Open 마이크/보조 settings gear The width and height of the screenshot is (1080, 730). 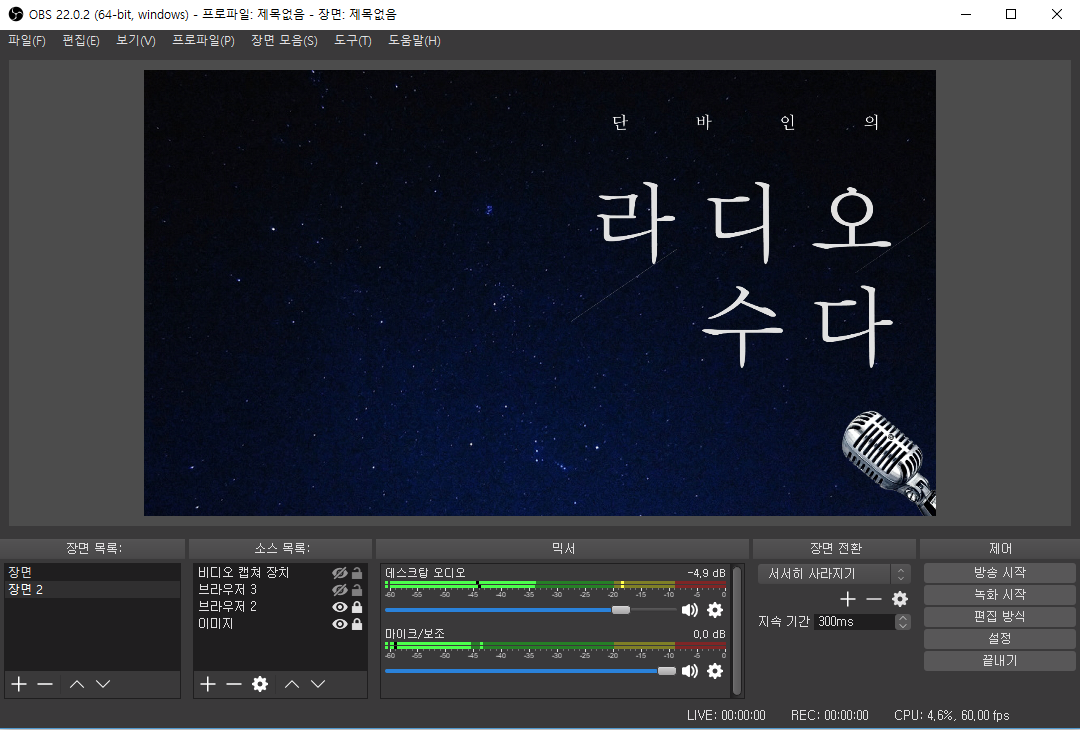click(x=715, y=671)
